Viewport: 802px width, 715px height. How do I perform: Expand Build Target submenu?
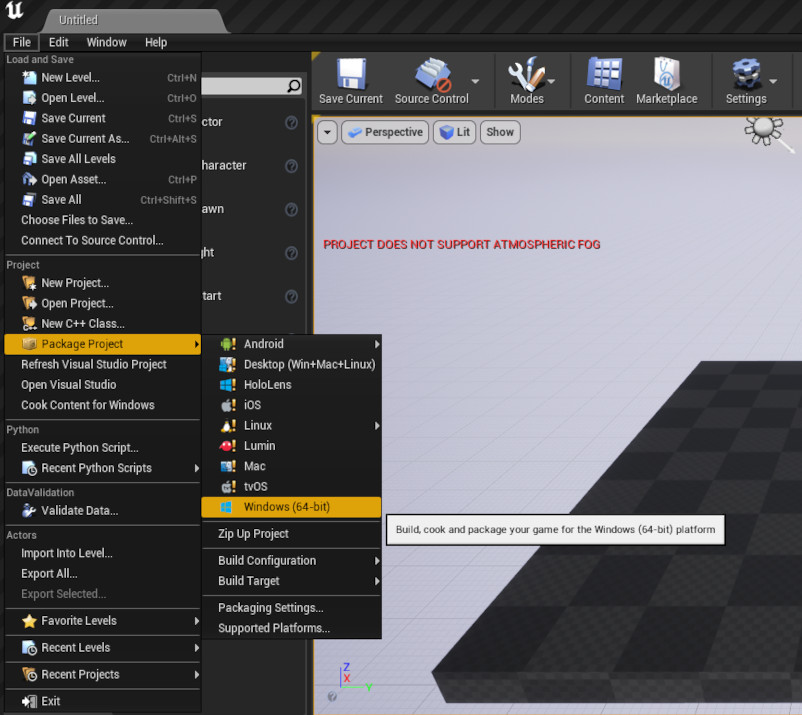tap(377, 581)
